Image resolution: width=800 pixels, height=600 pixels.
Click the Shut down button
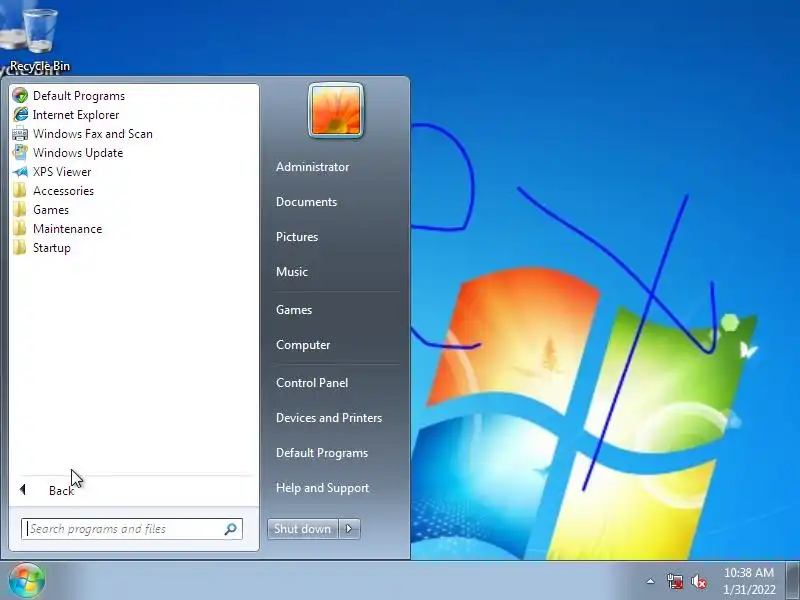point(303,529)
